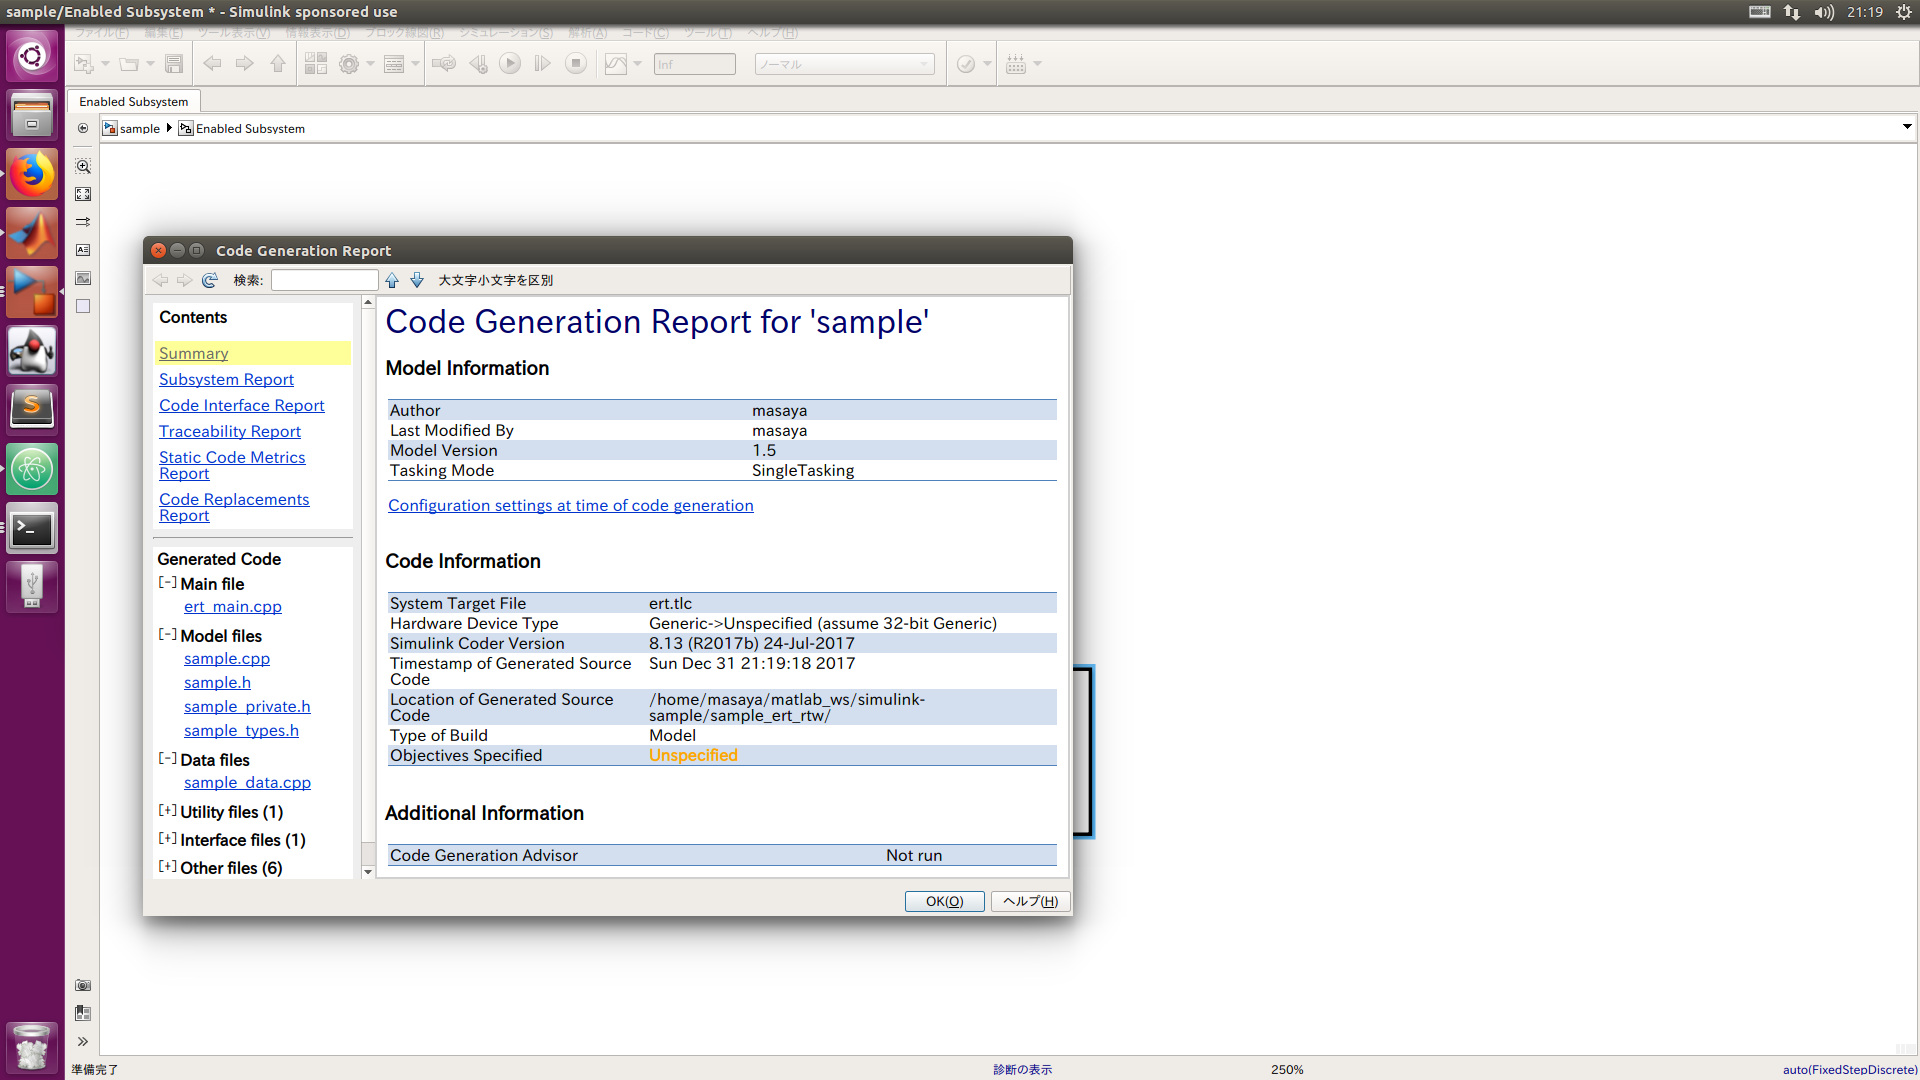Step back through the simulation
The height and width of the screenshot is (1080, 1920).
point(478,63)
